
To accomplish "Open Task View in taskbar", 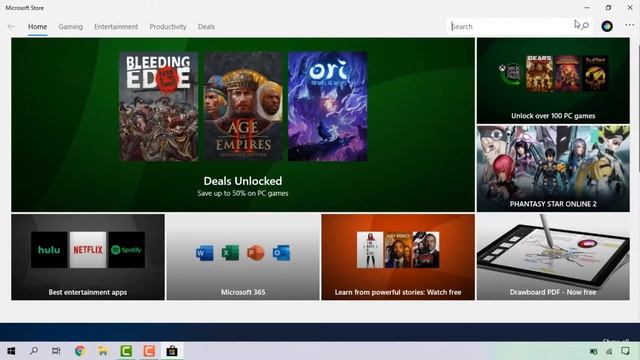I will pyautogui.click(x=56, y=351).
